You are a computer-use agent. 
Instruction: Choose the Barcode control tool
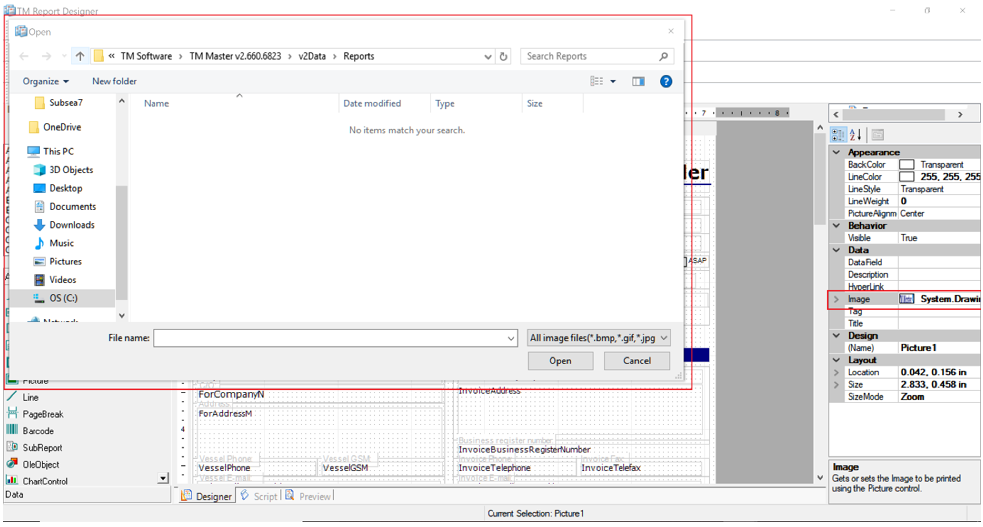38,431
